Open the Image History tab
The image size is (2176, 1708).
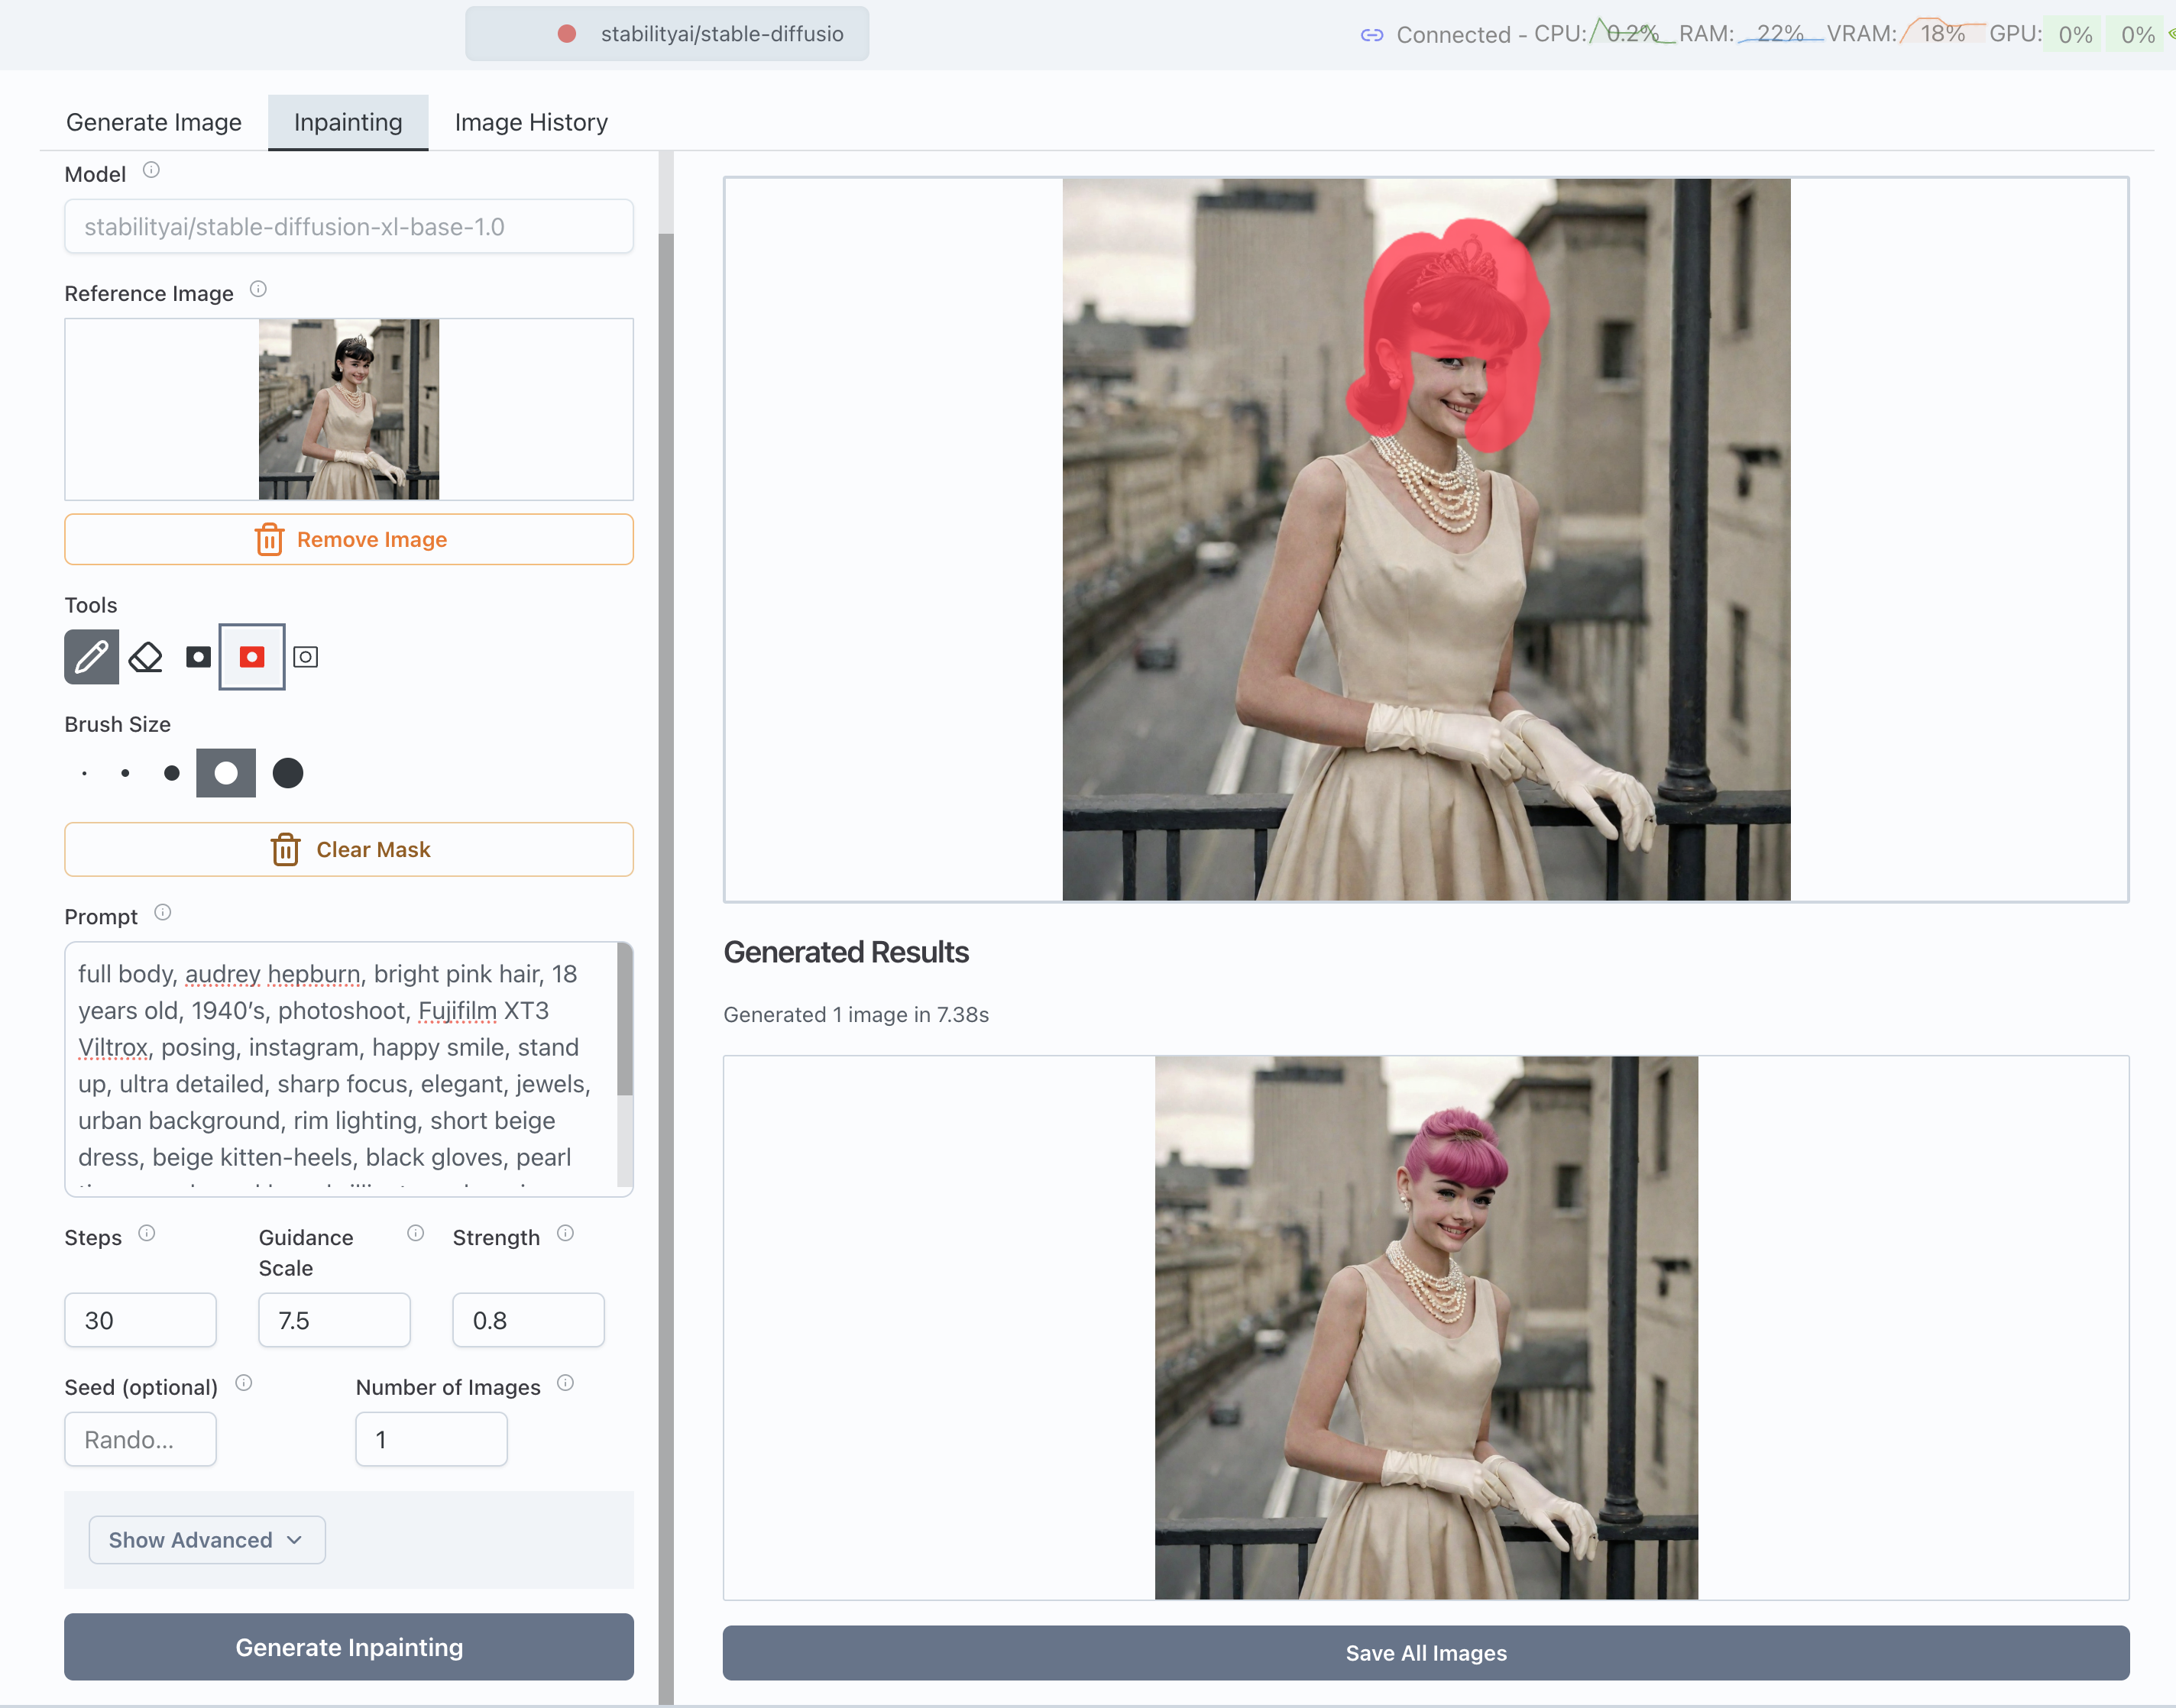coord(531,123)
